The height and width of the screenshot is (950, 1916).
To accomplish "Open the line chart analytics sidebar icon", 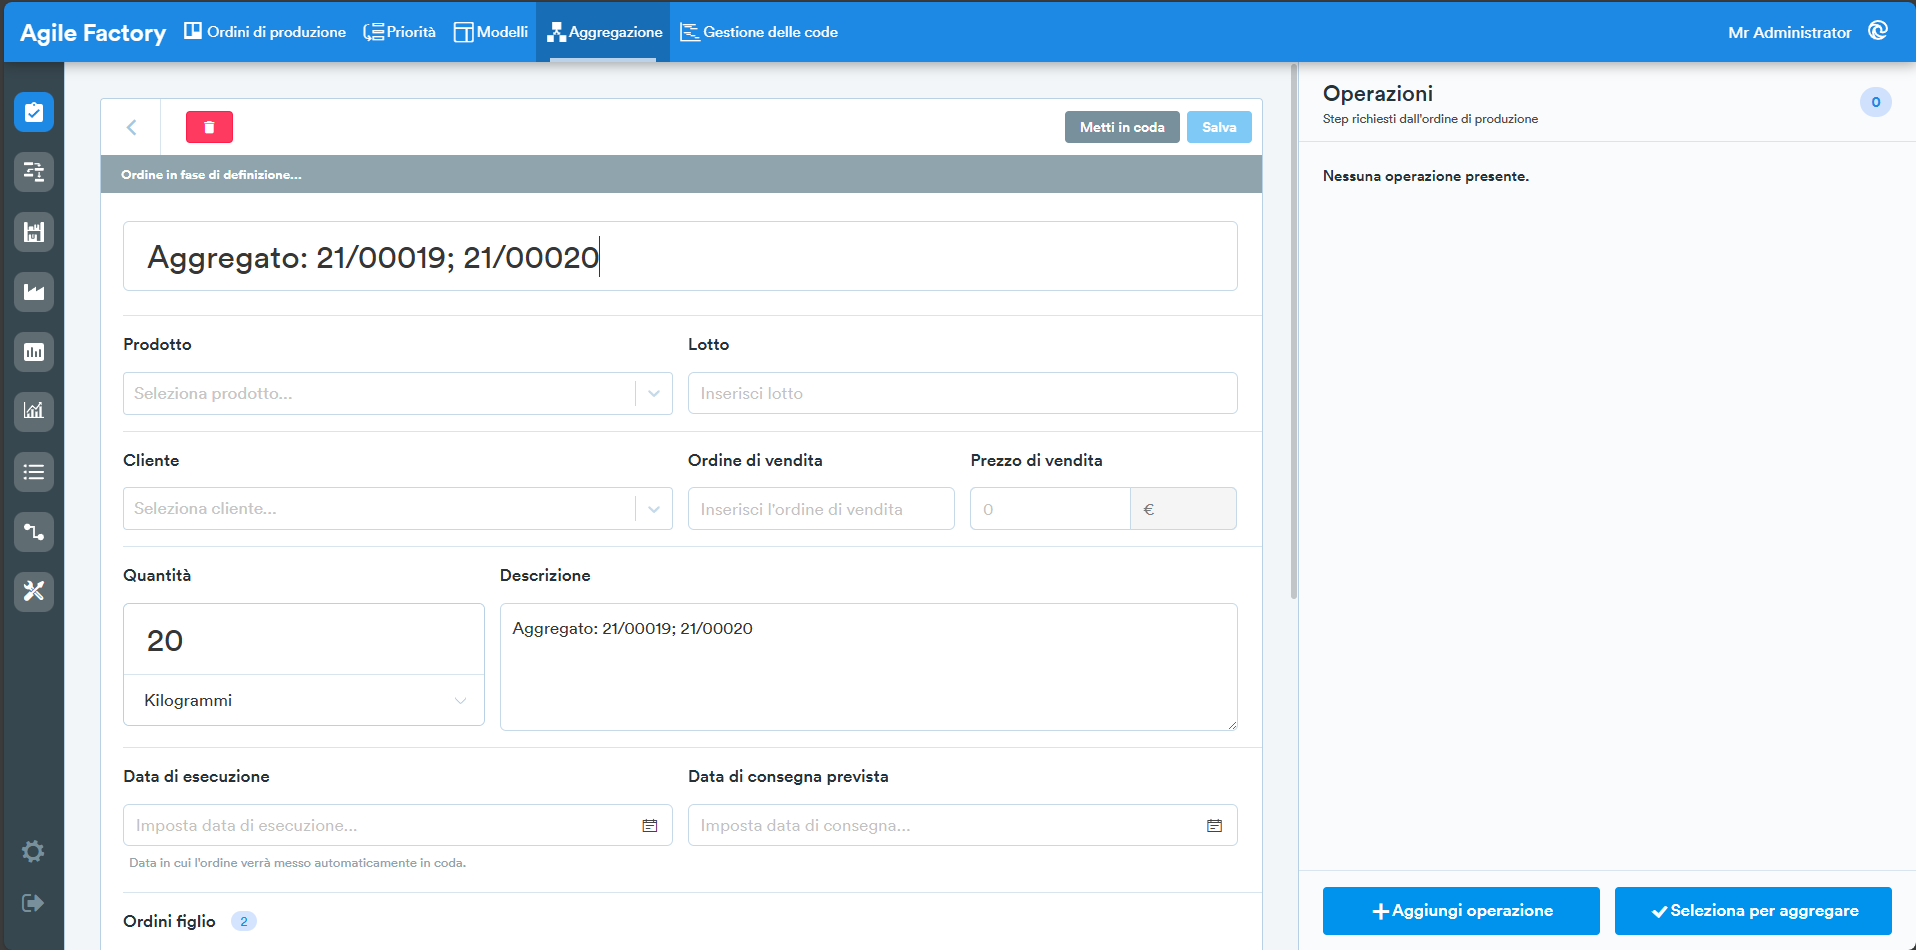I will [x=34, y=411].
